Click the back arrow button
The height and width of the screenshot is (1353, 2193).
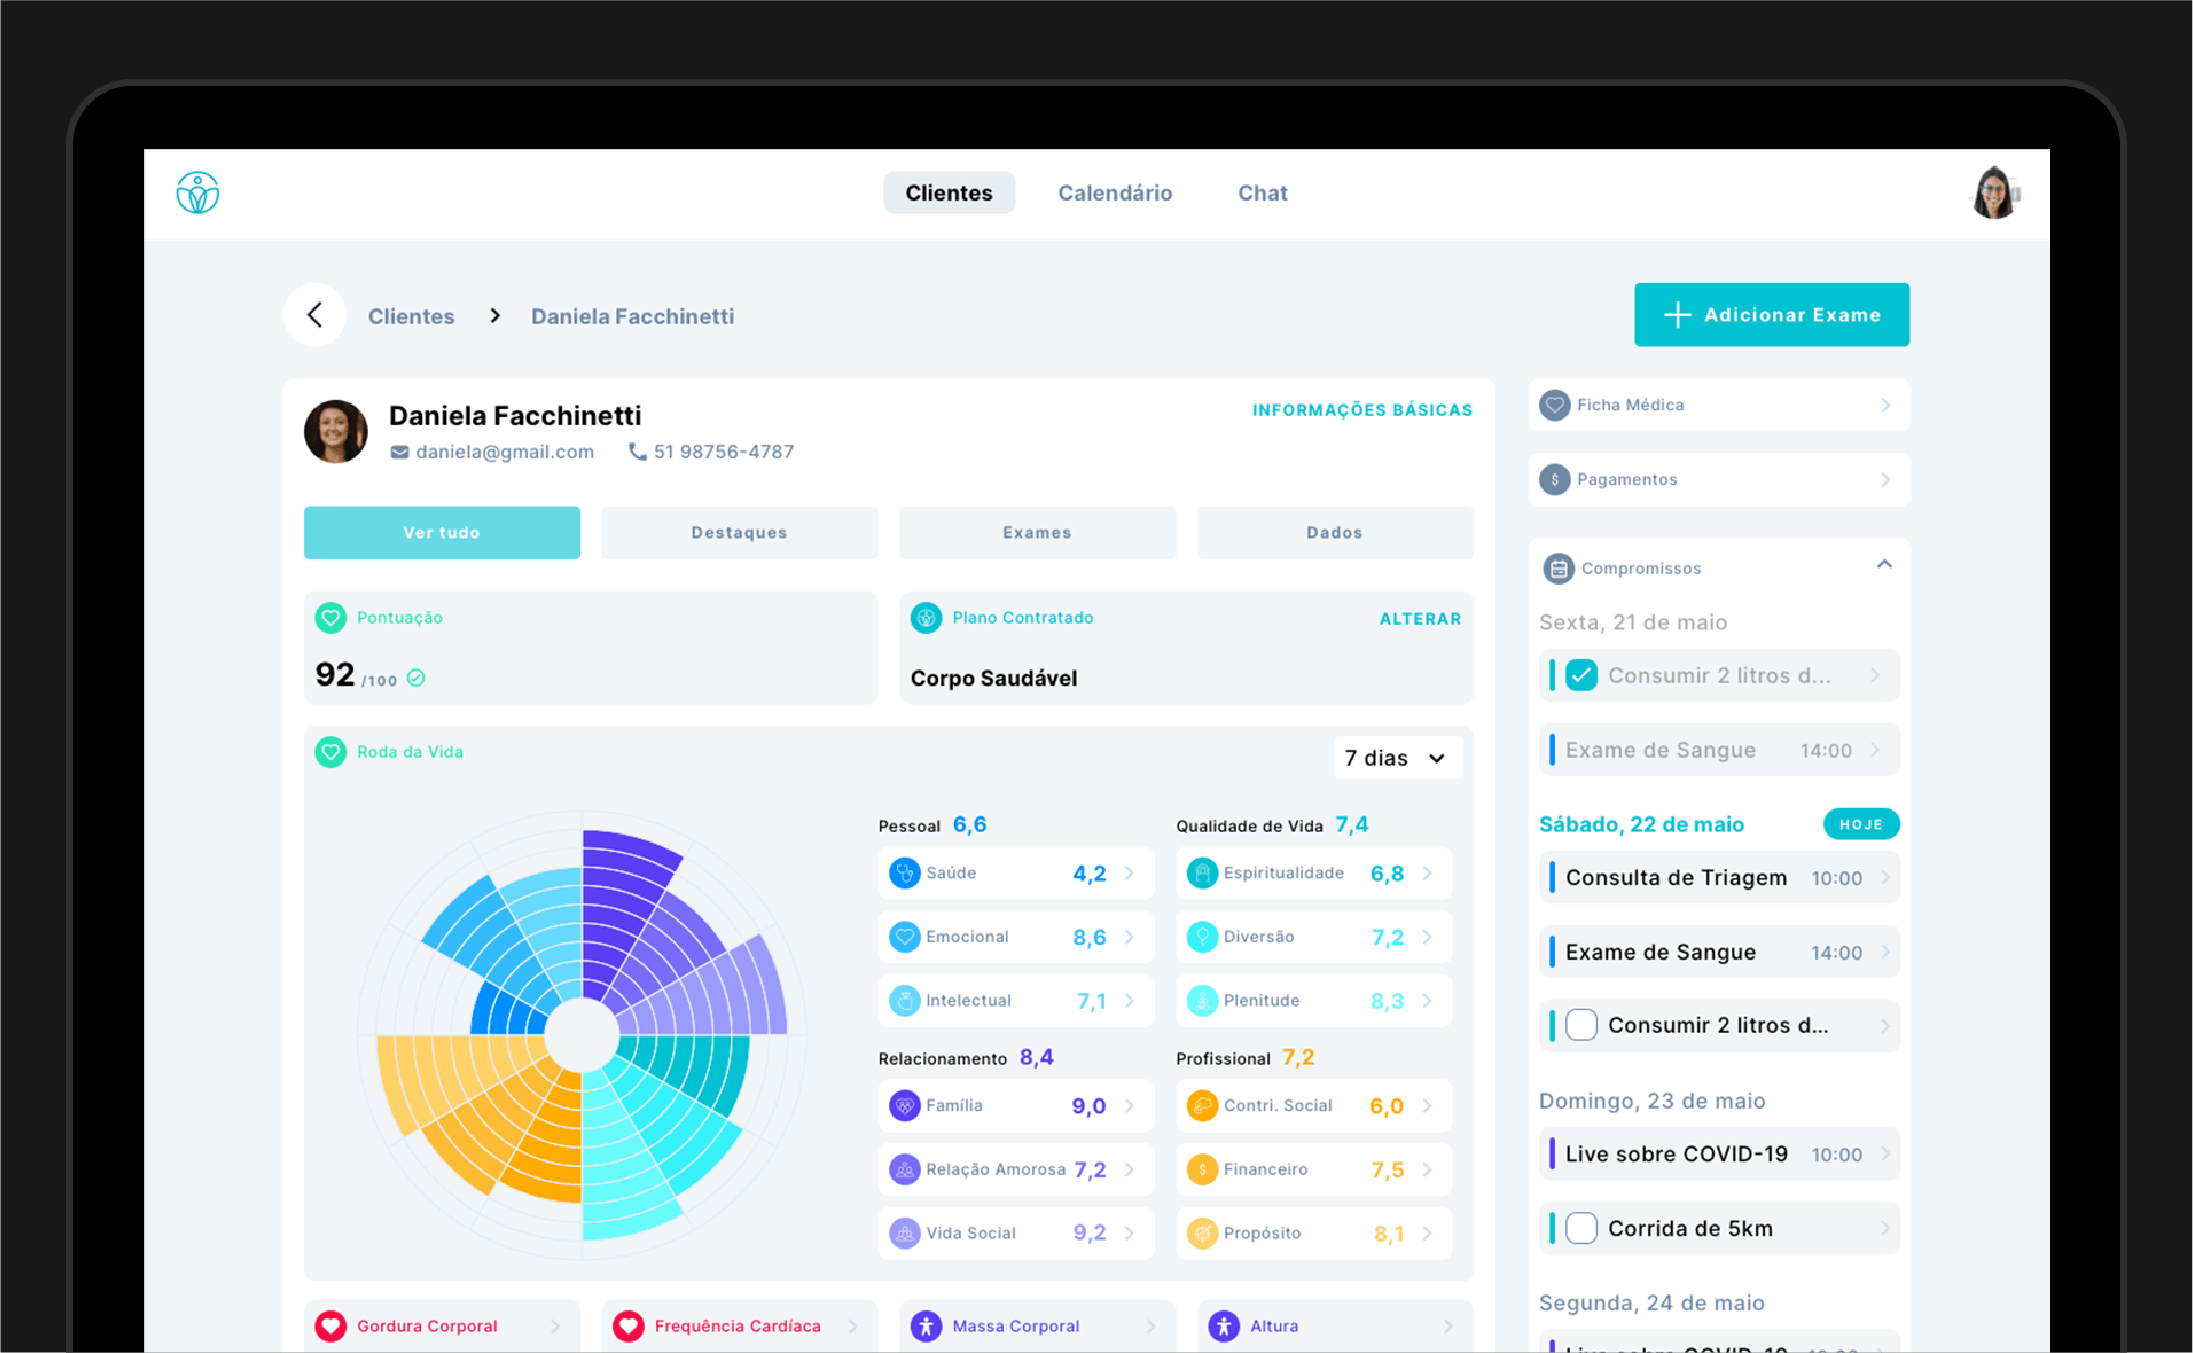point(315,315)
